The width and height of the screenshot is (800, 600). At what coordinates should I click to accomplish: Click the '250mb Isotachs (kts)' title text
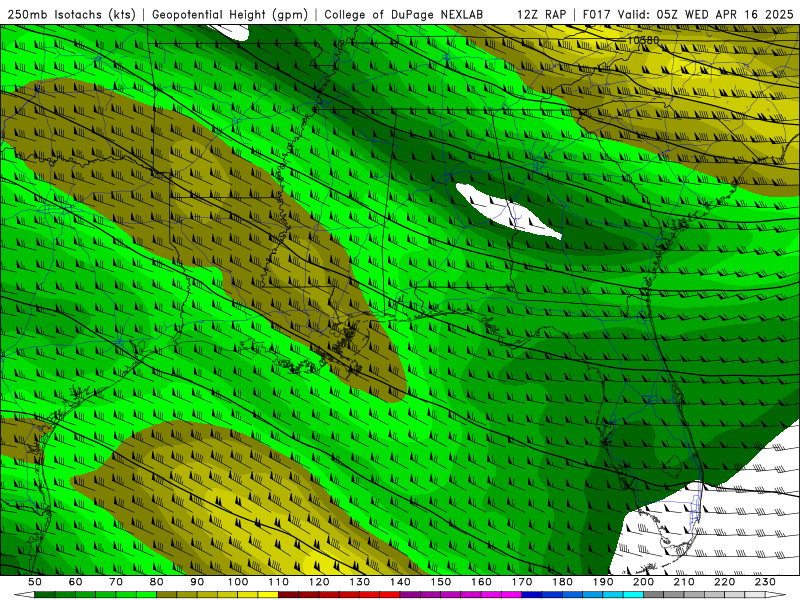pyautogui.click(x=71, y=14)
